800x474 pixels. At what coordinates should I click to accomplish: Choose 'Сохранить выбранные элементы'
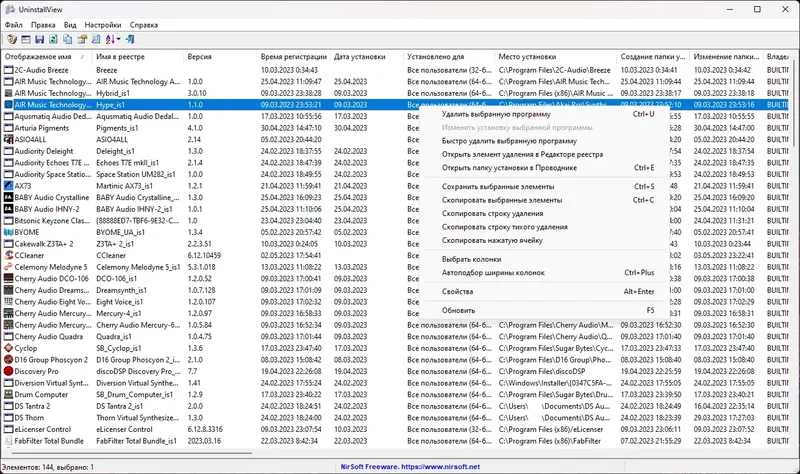pos(544,187)
